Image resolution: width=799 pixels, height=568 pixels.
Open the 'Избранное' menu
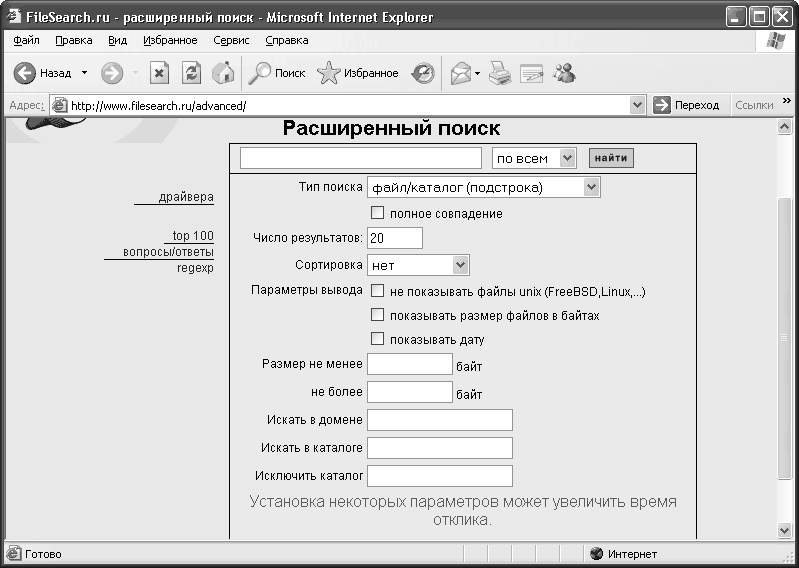[x=170, y=40]
